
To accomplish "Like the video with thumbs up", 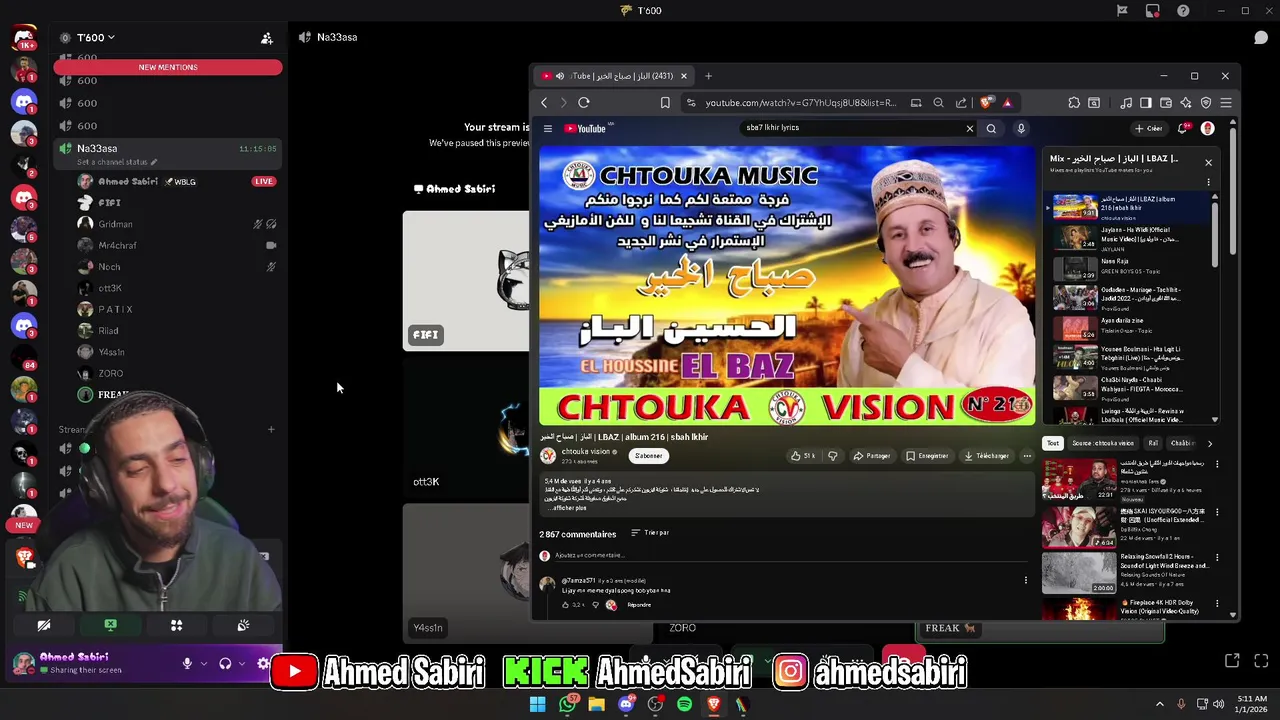I will coord(803,456).
